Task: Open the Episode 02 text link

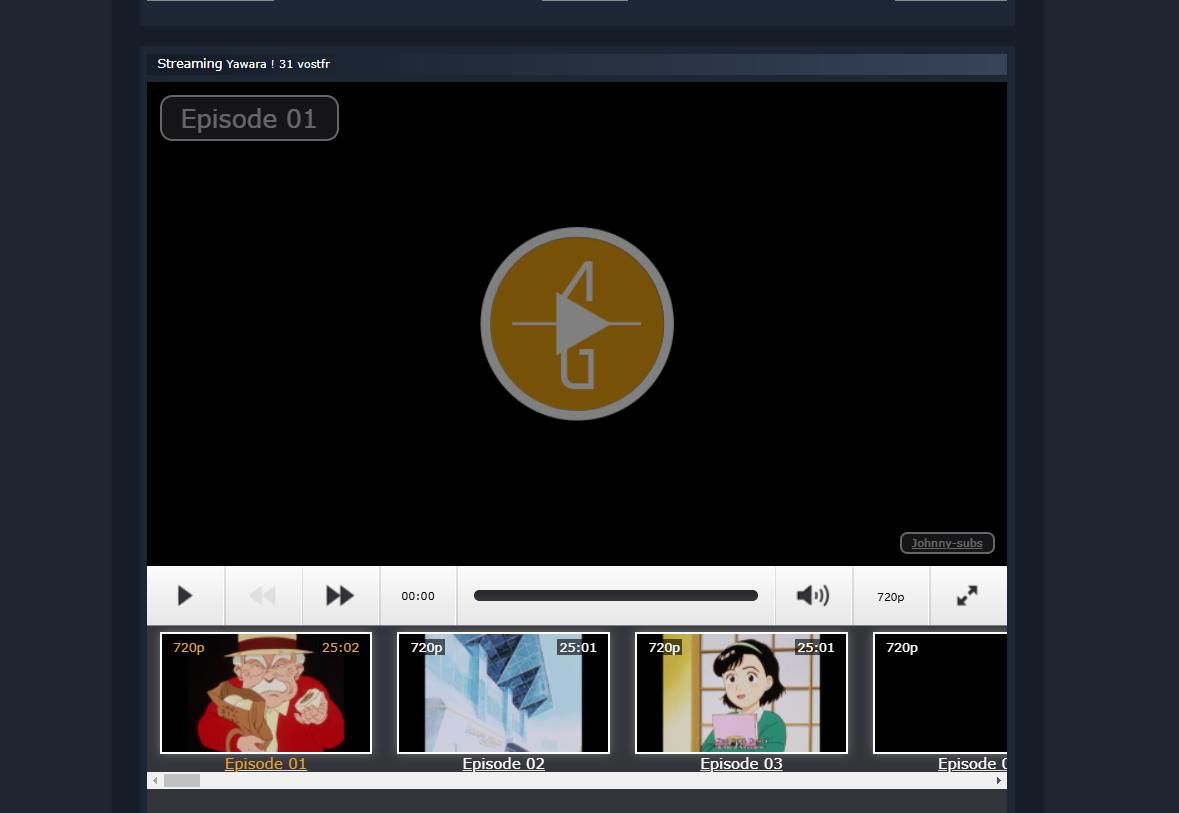Action: coord(504,763)
